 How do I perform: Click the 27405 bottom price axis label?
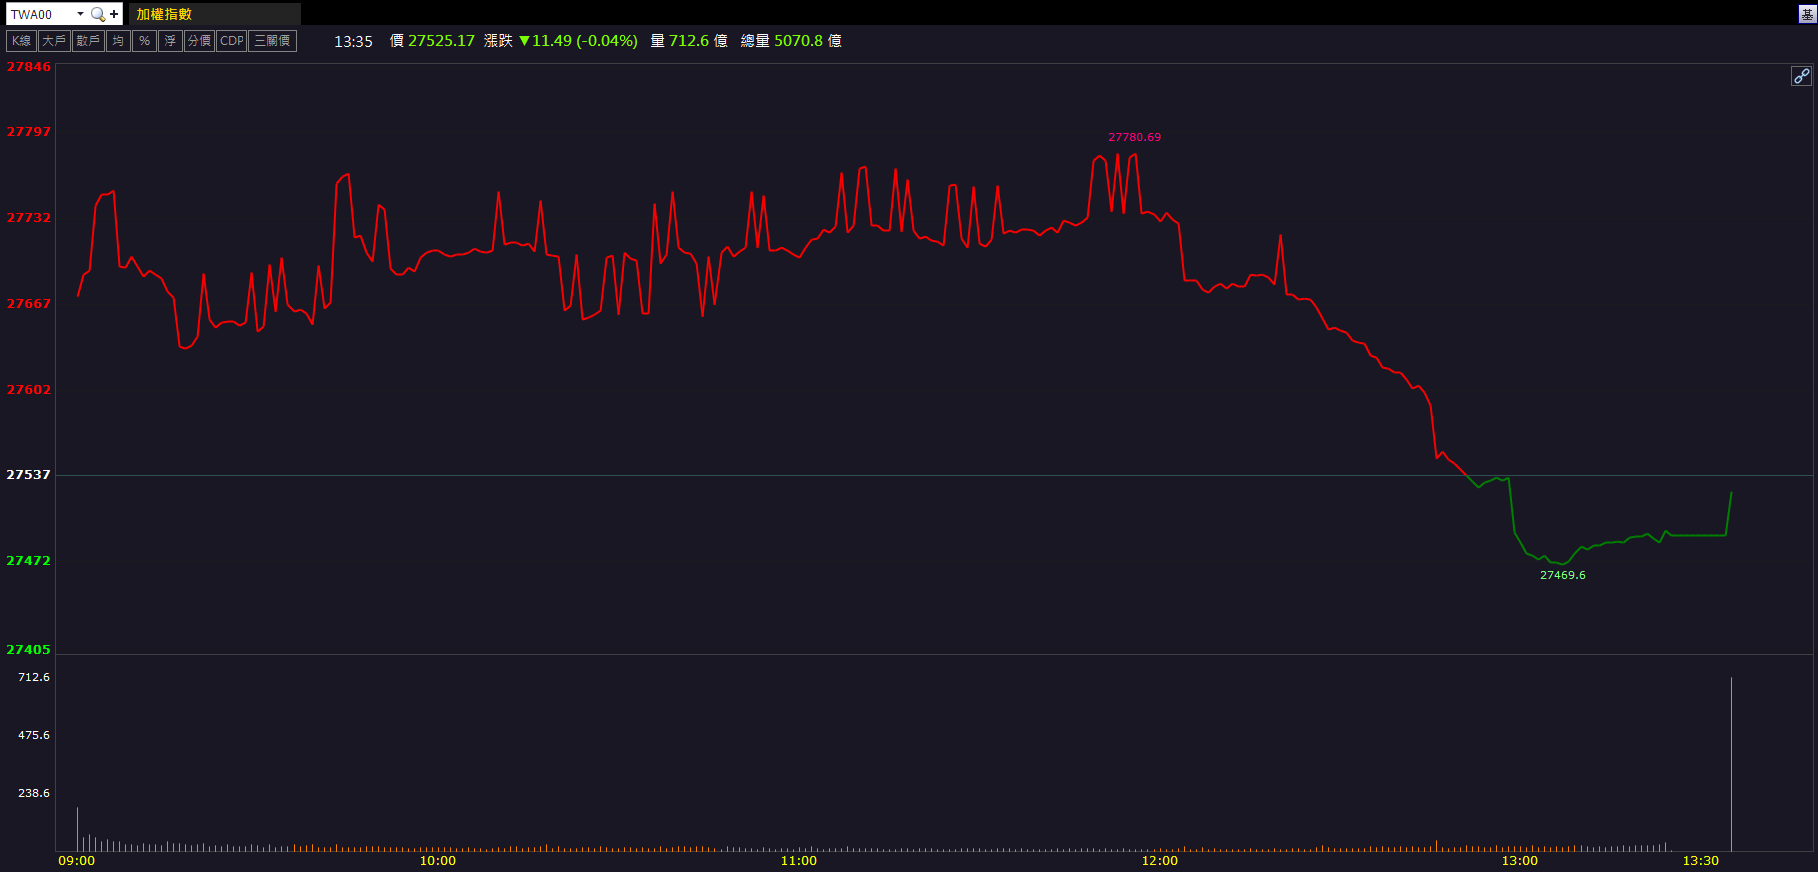[x=29, y=650]
